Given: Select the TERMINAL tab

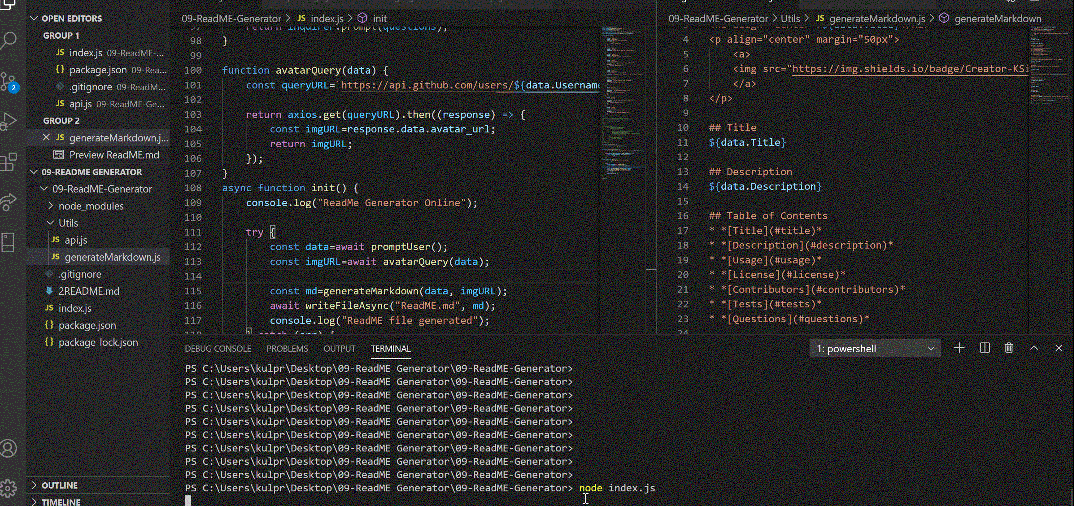Looking at the screenshot, I should (x=390, y=349).
